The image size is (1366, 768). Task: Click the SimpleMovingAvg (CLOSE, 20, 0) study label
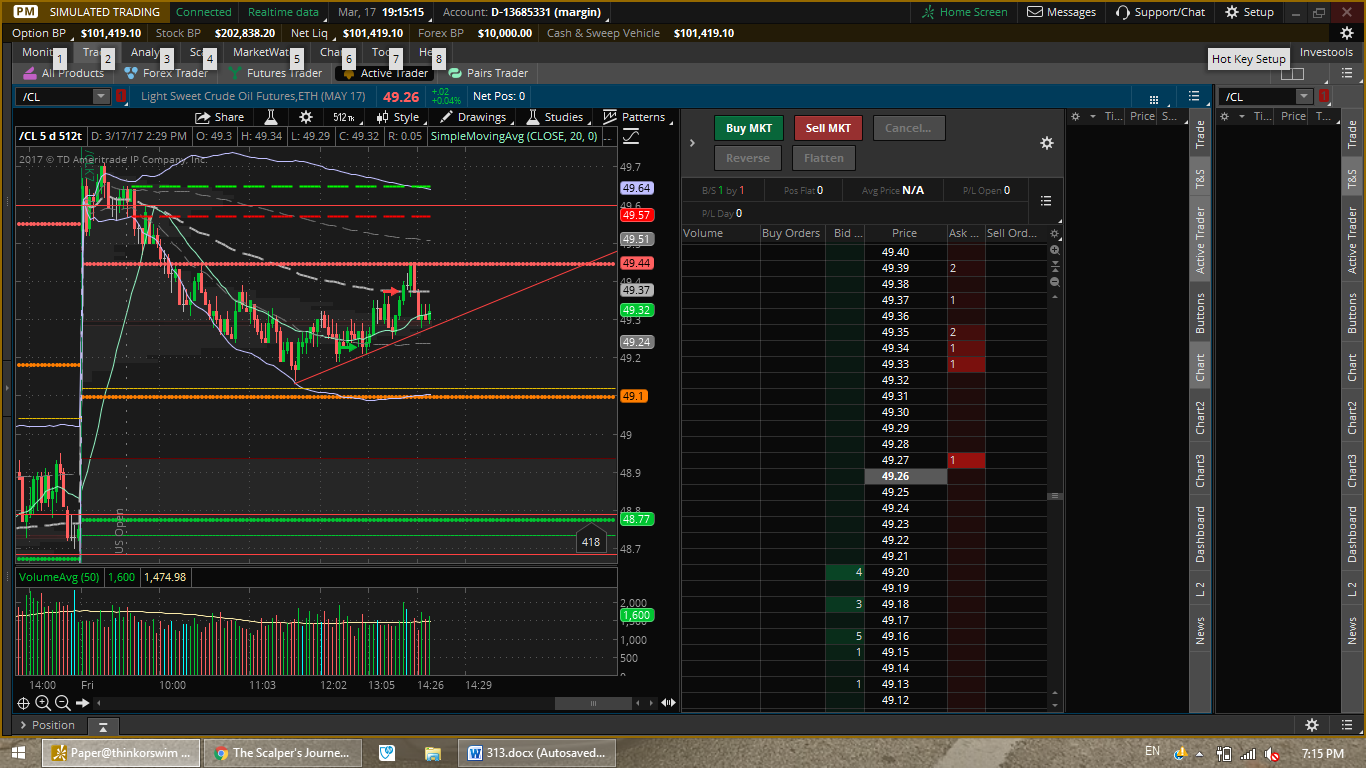tap(514, 136)
